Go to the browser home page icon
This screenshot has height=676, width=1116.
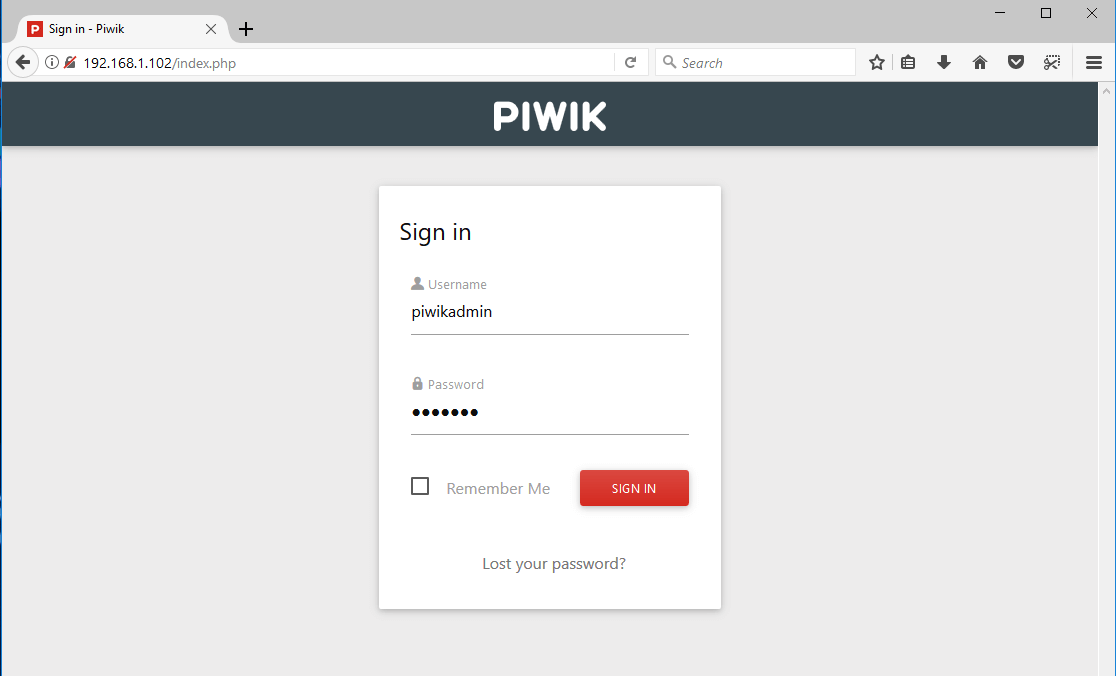click(980, 63)
